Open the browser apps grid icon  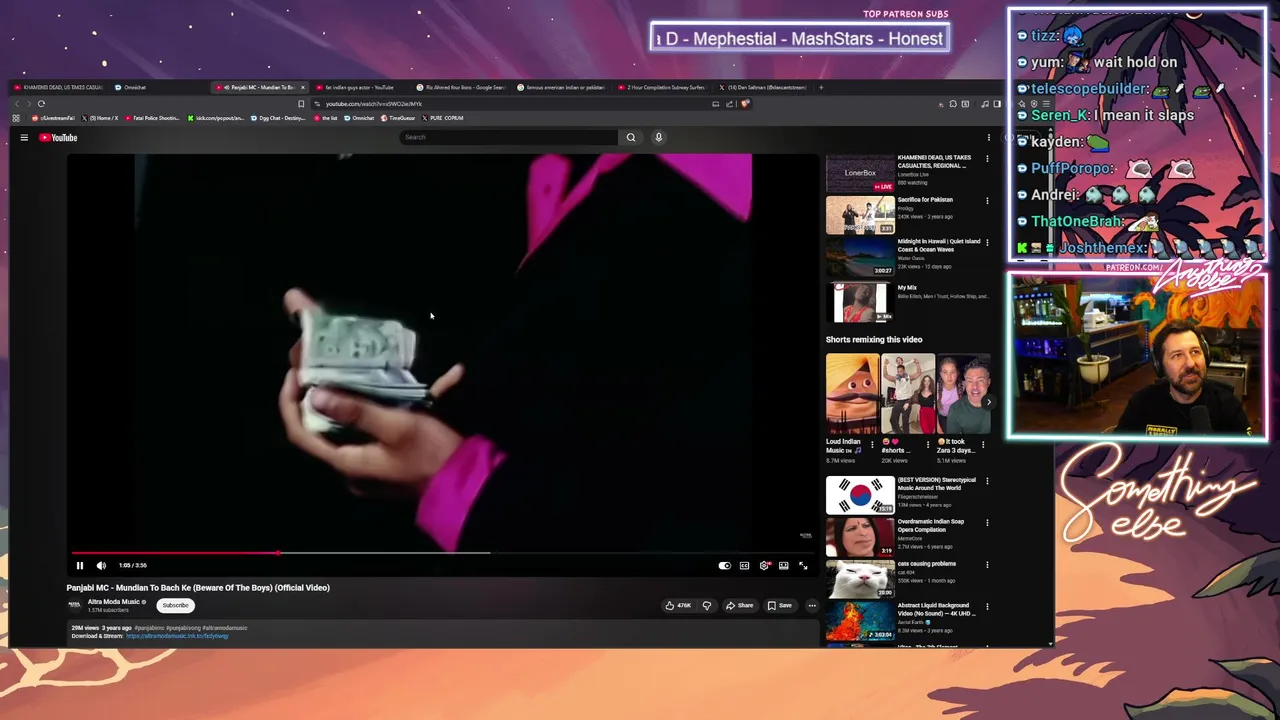click(16, 118)
